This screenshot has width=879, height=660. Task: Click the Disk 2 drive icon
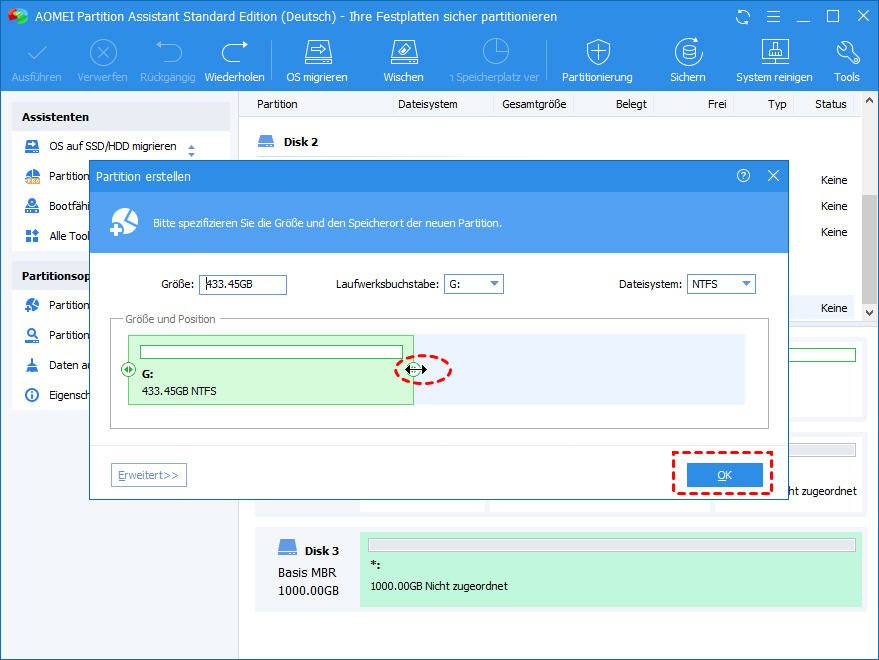266,141
